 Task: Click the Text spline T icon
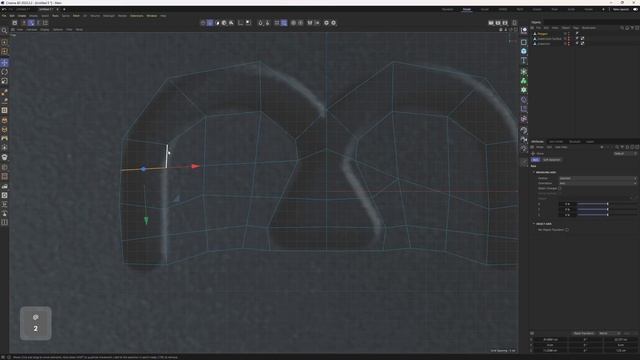pyautogui.click(x=524, y=61)
